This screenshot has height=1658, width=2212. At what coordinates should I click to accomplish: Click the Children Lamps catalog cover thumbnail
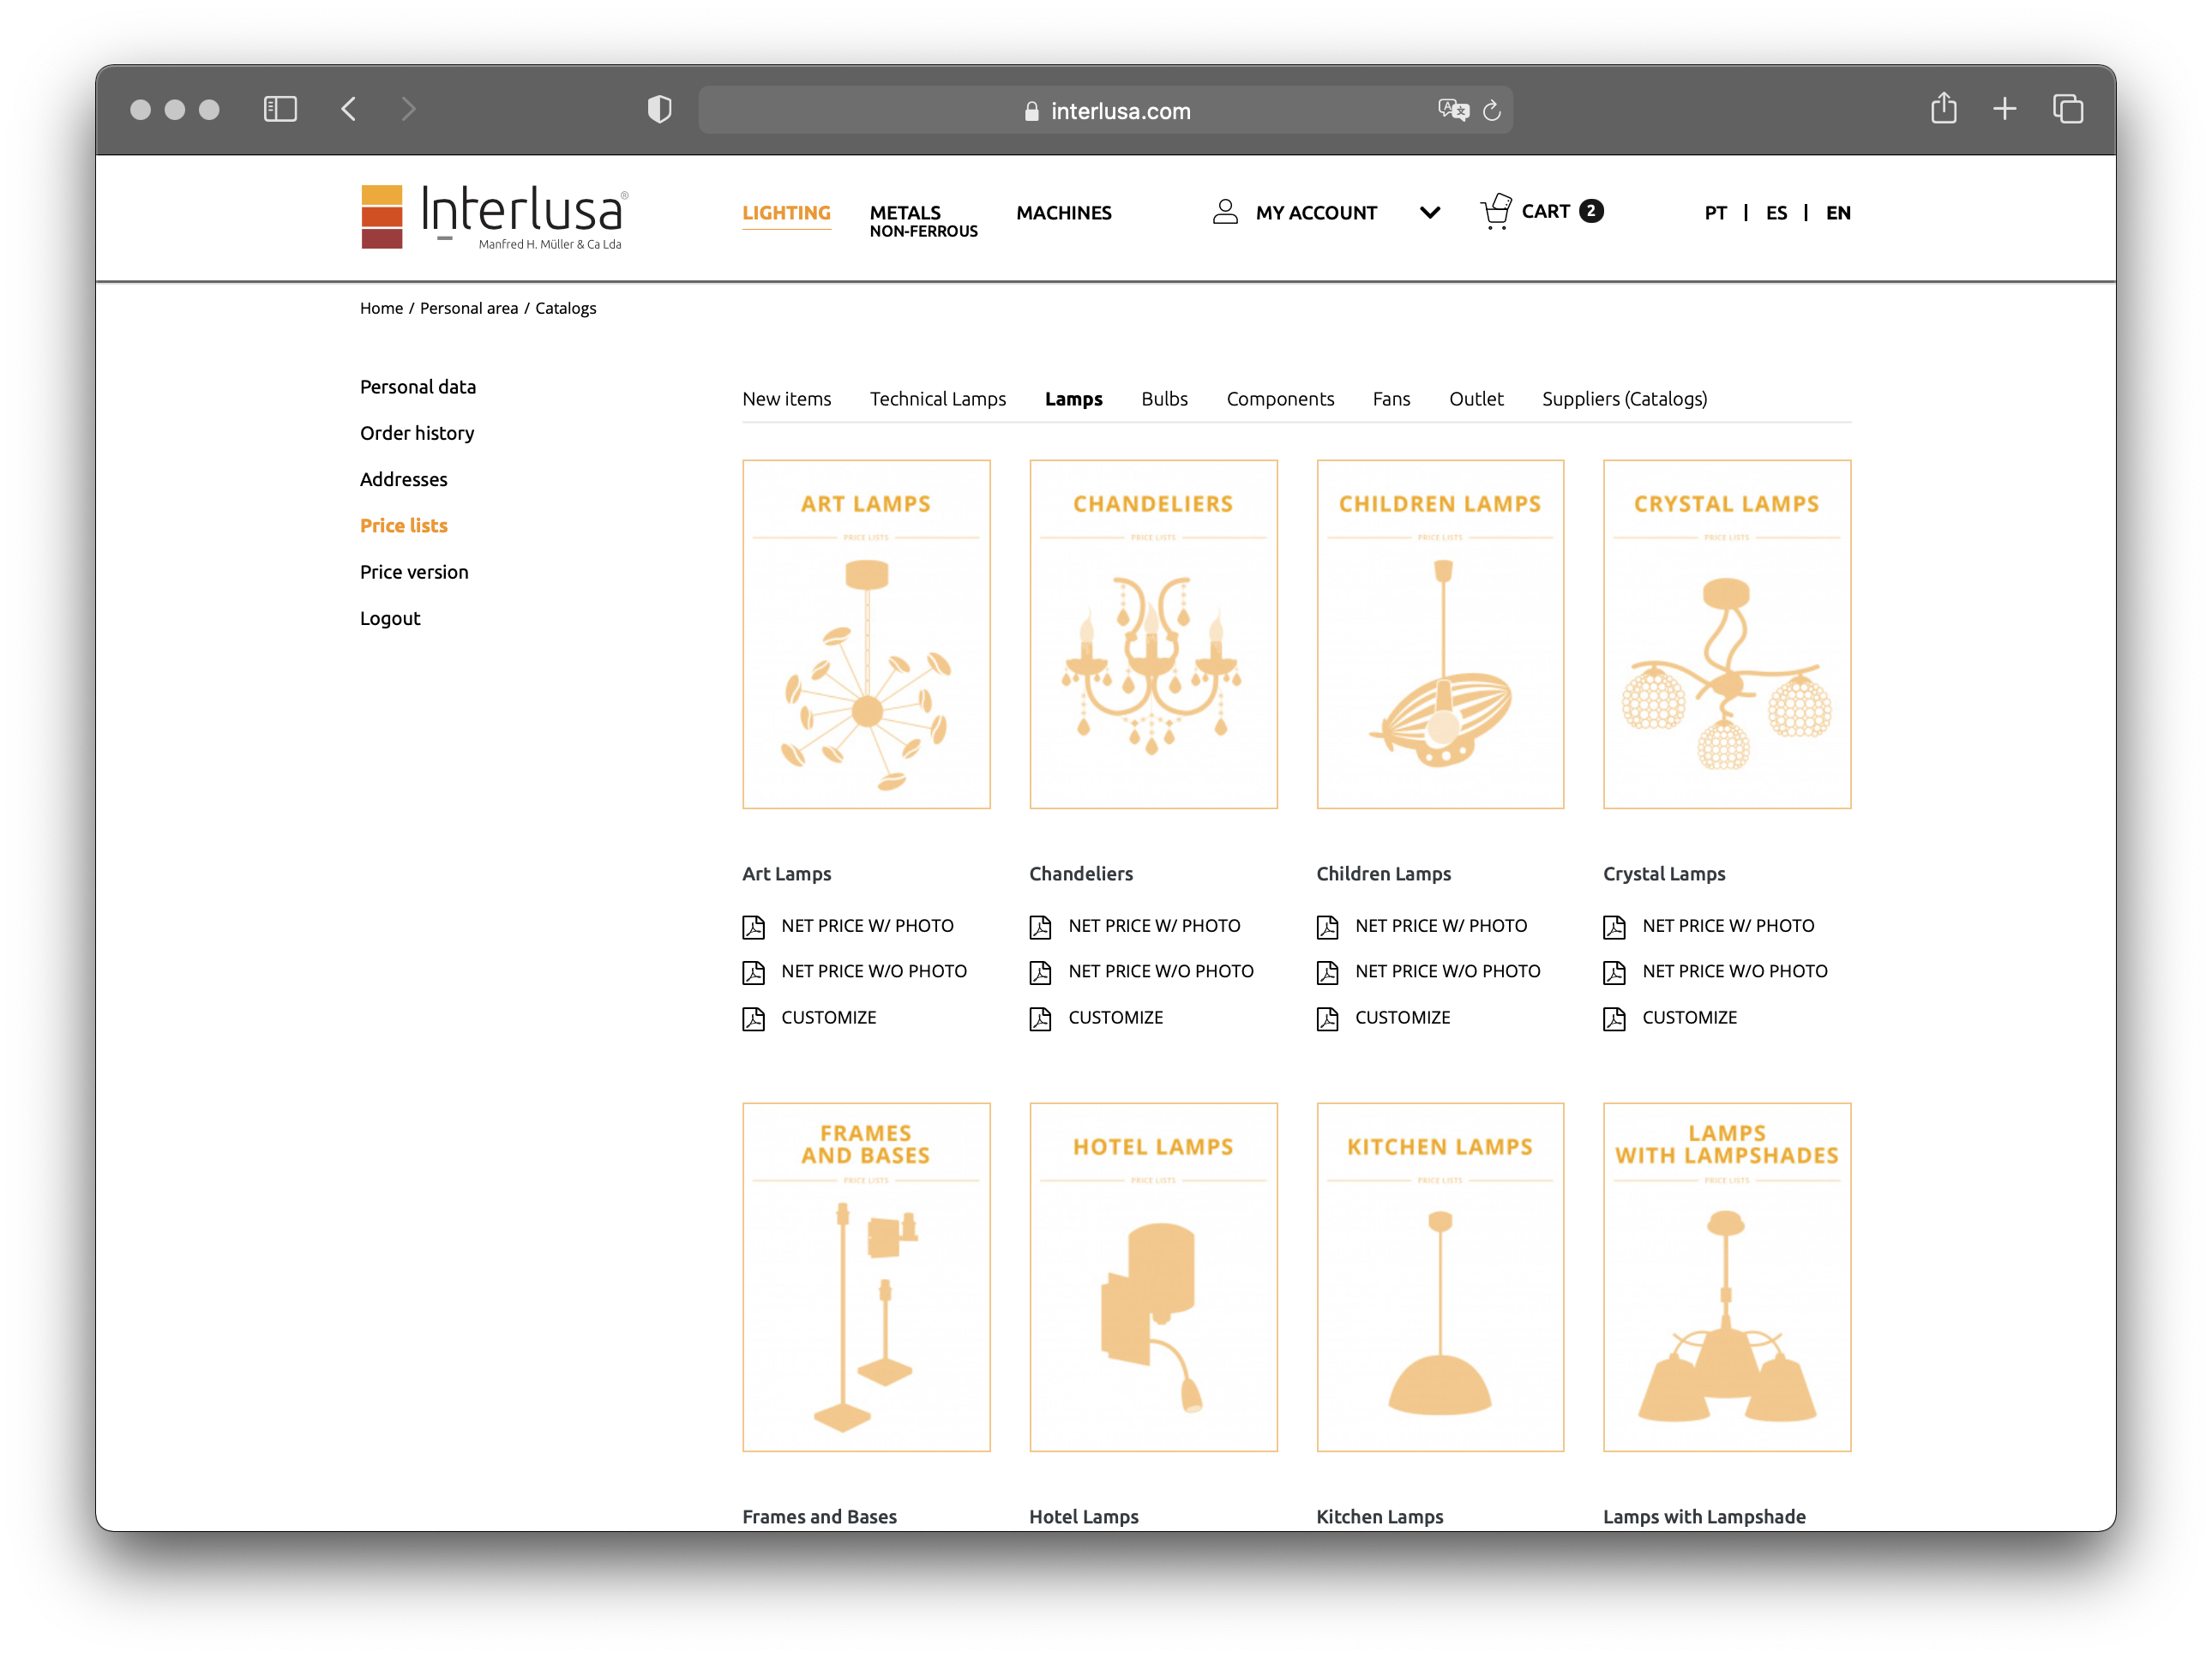(x=1440, y=634)
